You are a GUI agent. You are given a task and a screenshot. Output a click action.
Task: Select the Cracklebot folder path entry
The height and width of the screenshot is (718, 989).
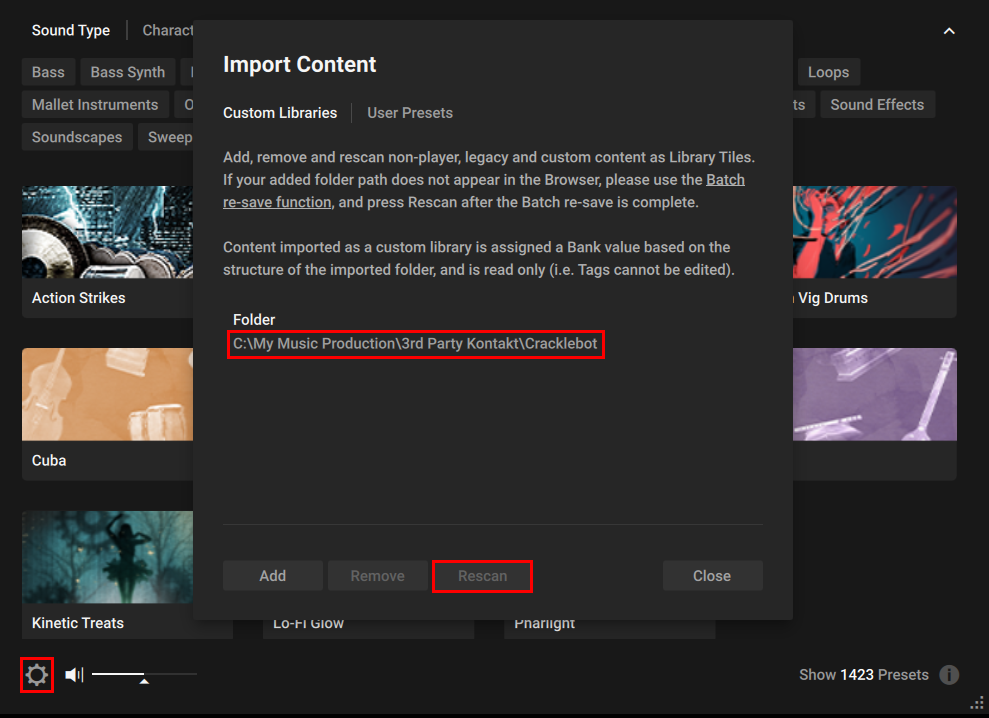point(415,344)
